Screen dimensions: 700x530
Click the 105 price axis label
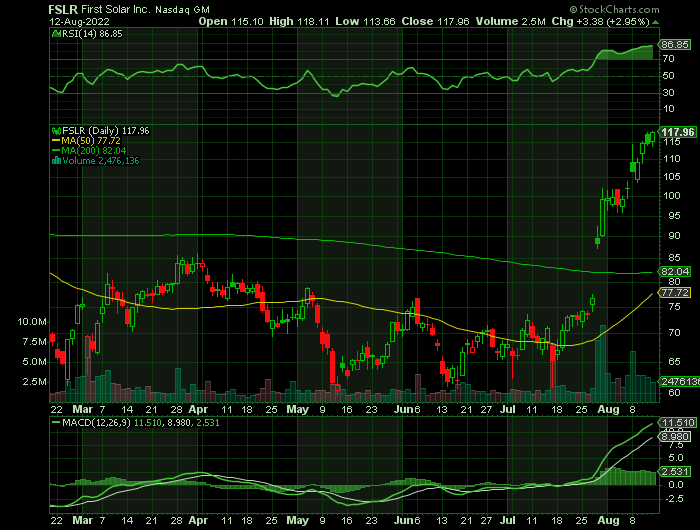[x=671, y=177]
